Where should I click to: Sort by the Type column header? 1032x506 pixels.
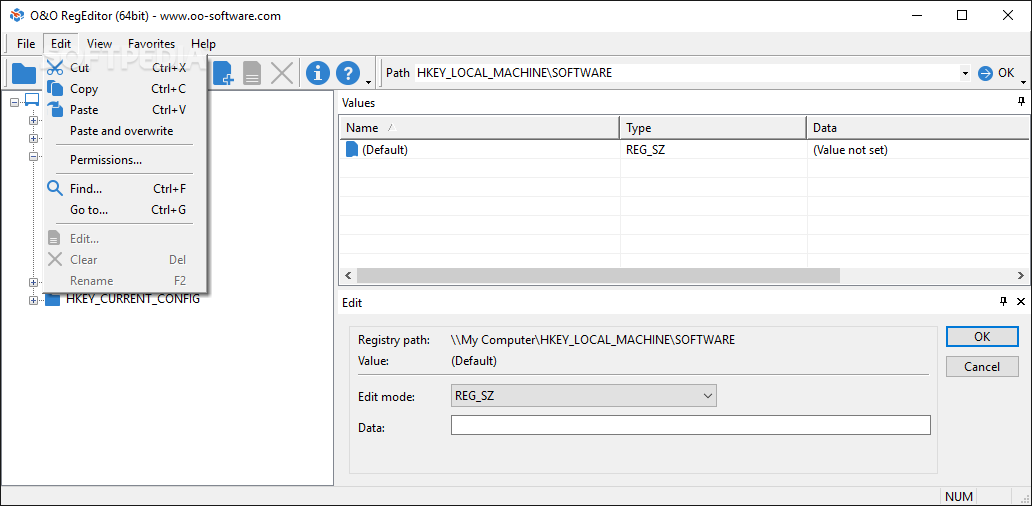coord(713,128)
